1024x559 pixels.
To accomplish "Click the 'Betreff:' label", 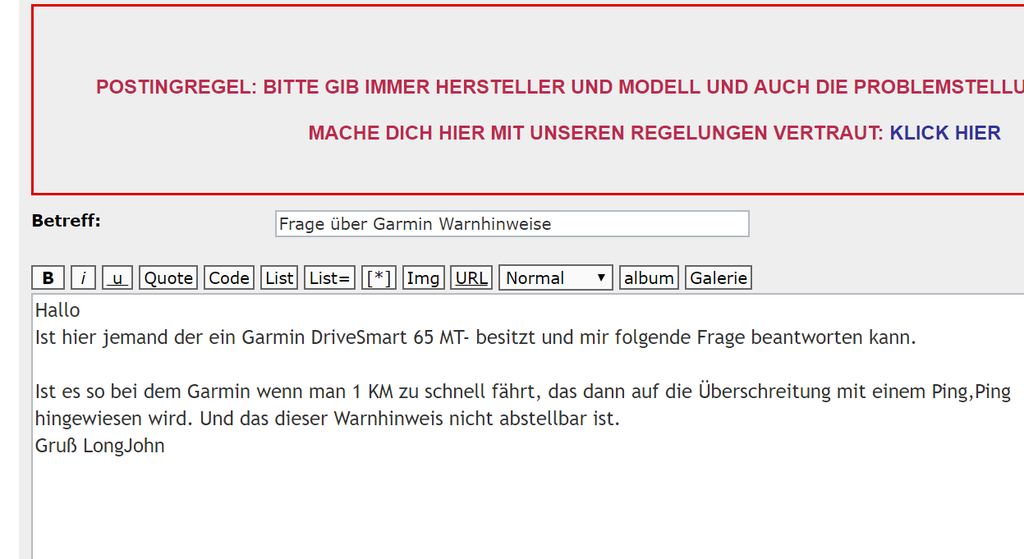I will (66, 221).
